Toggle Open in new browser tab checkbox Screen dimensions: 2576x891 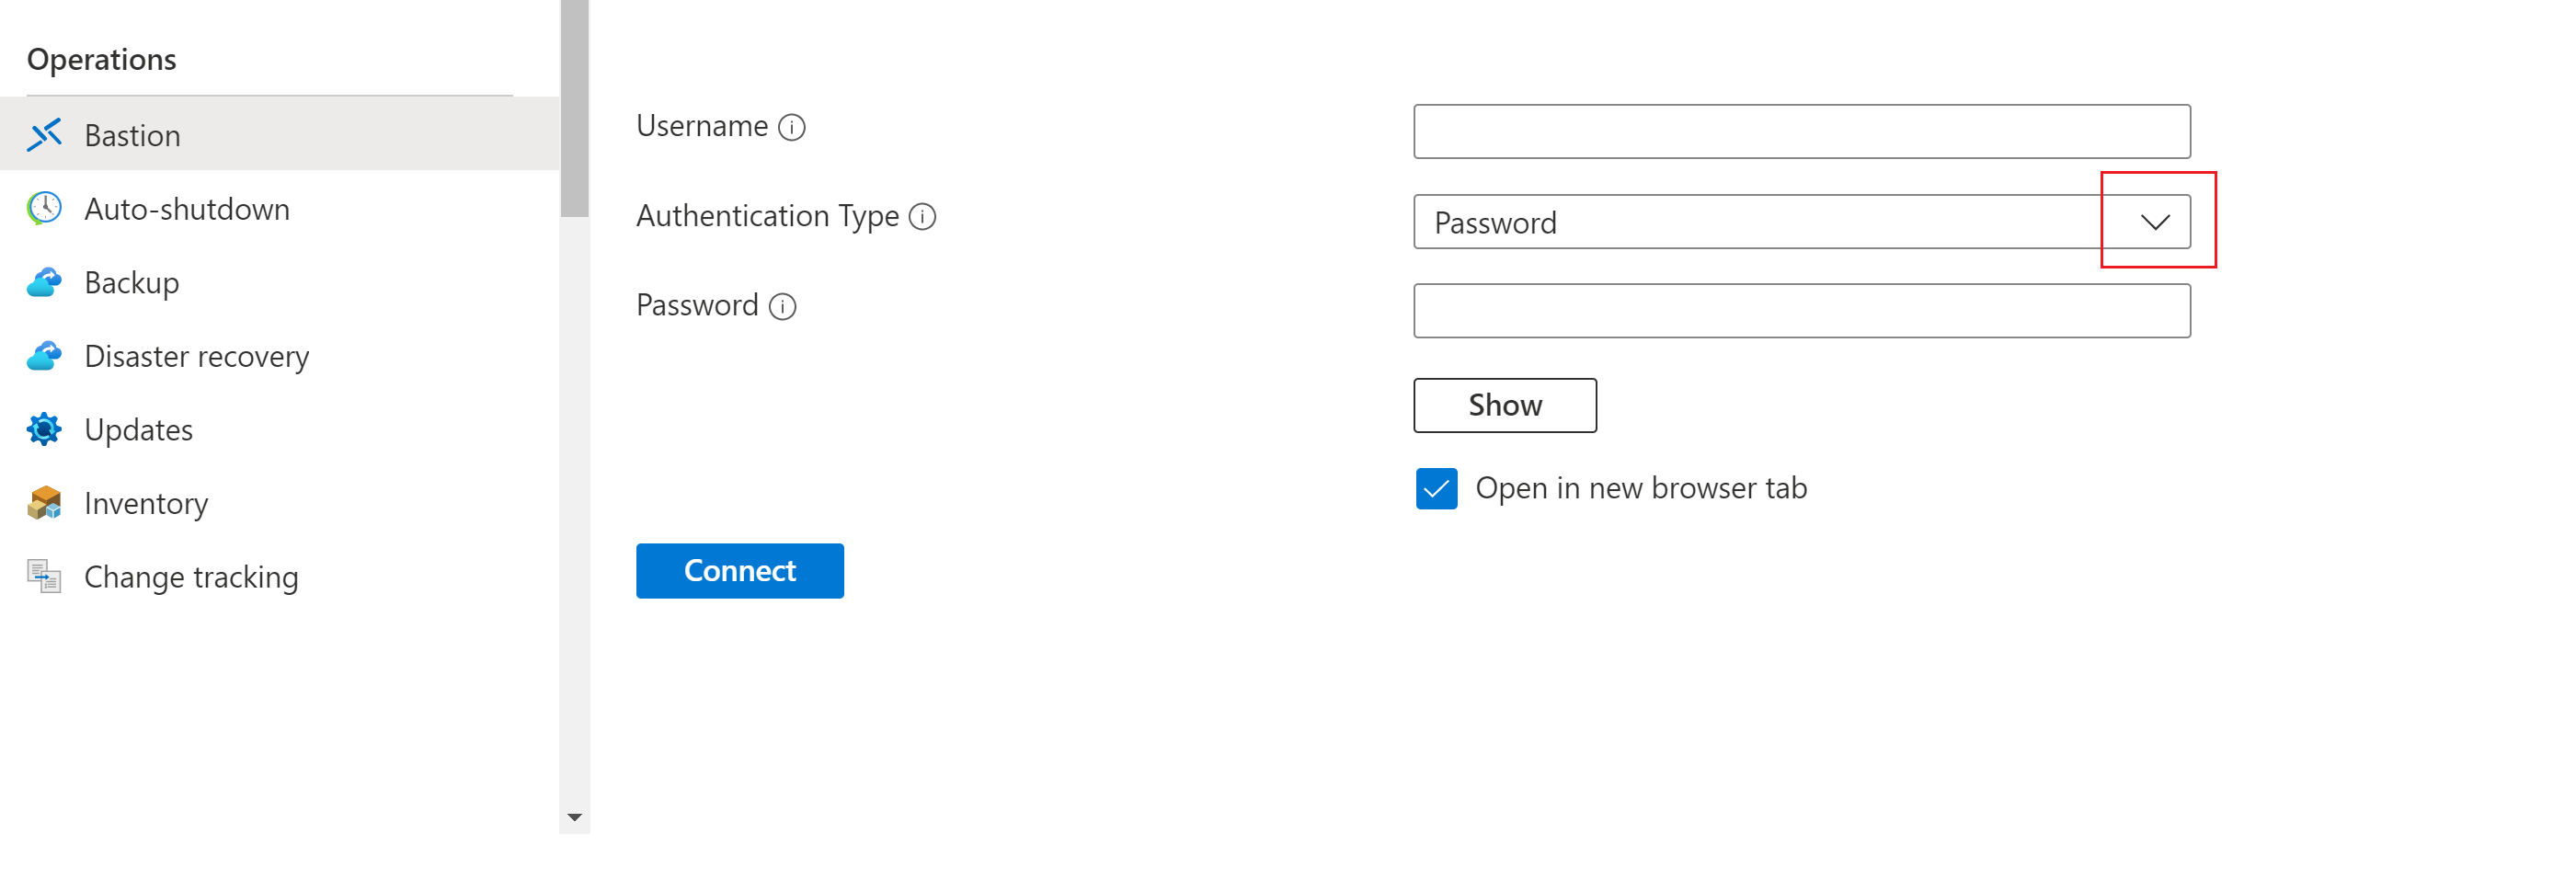click(x=1436, y=489)
